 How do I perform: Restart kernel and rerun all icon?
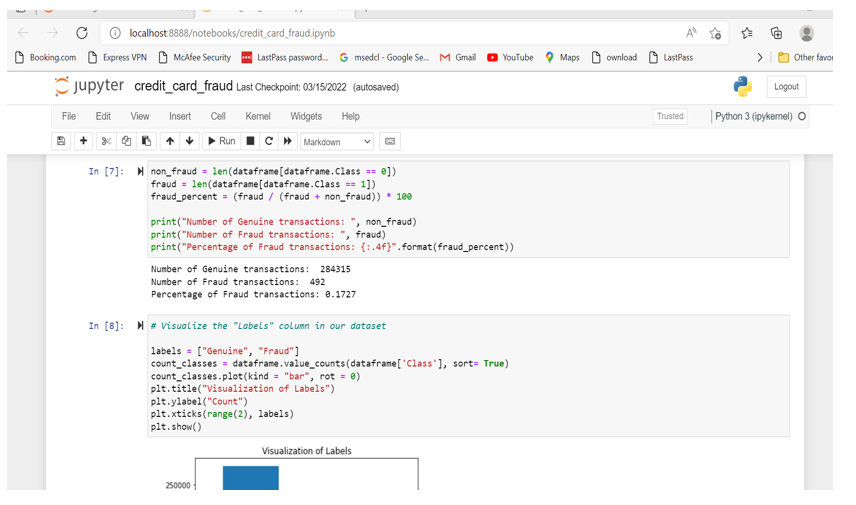288,141
